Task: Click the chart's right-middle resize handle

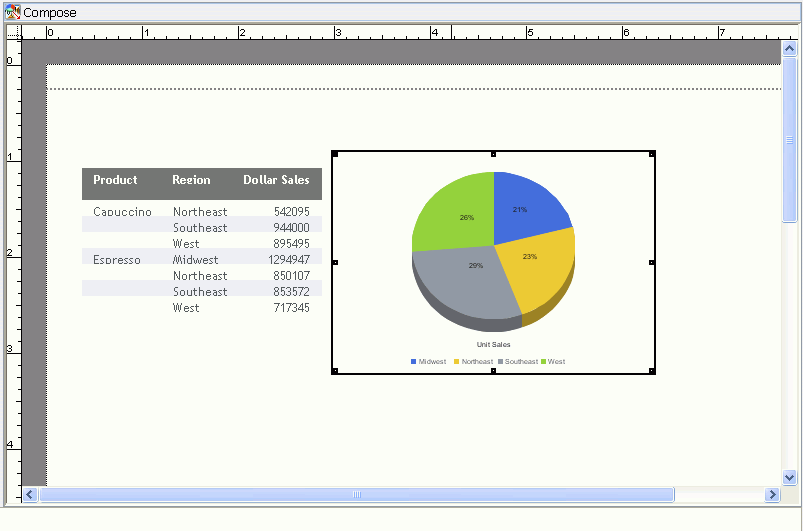Action: click(x=652, y=262)
